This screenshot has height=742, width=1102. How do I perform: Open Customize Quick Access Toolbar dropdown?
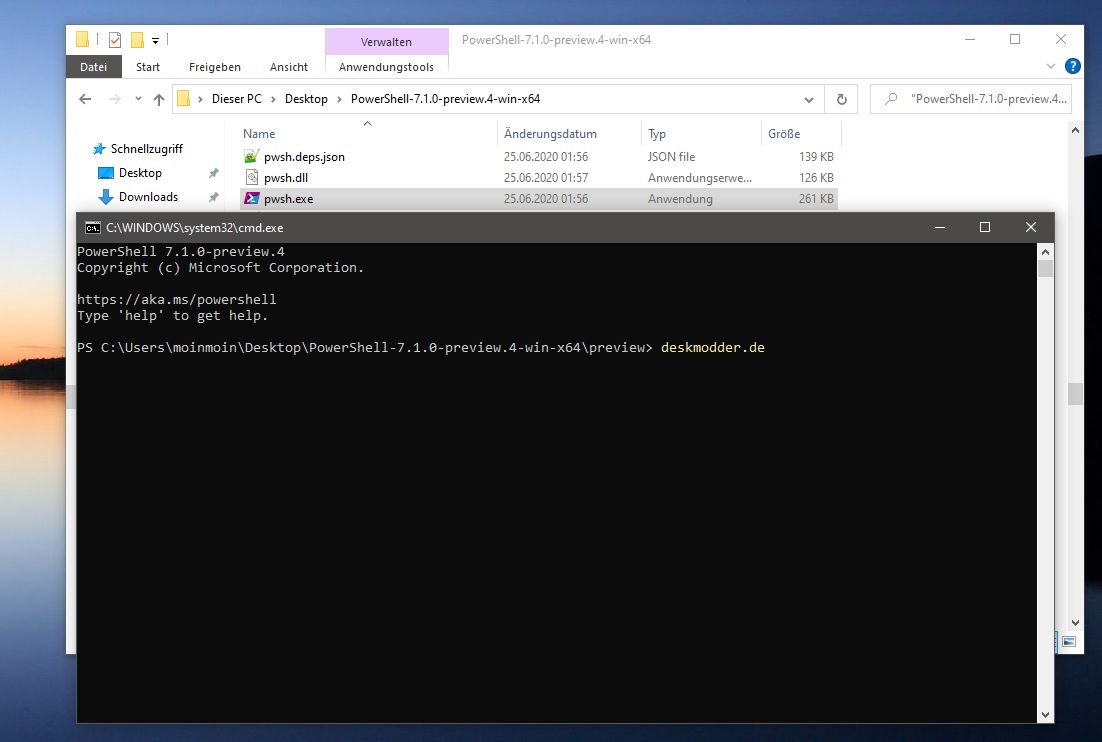pyautogui.click(x=155, y=41)
